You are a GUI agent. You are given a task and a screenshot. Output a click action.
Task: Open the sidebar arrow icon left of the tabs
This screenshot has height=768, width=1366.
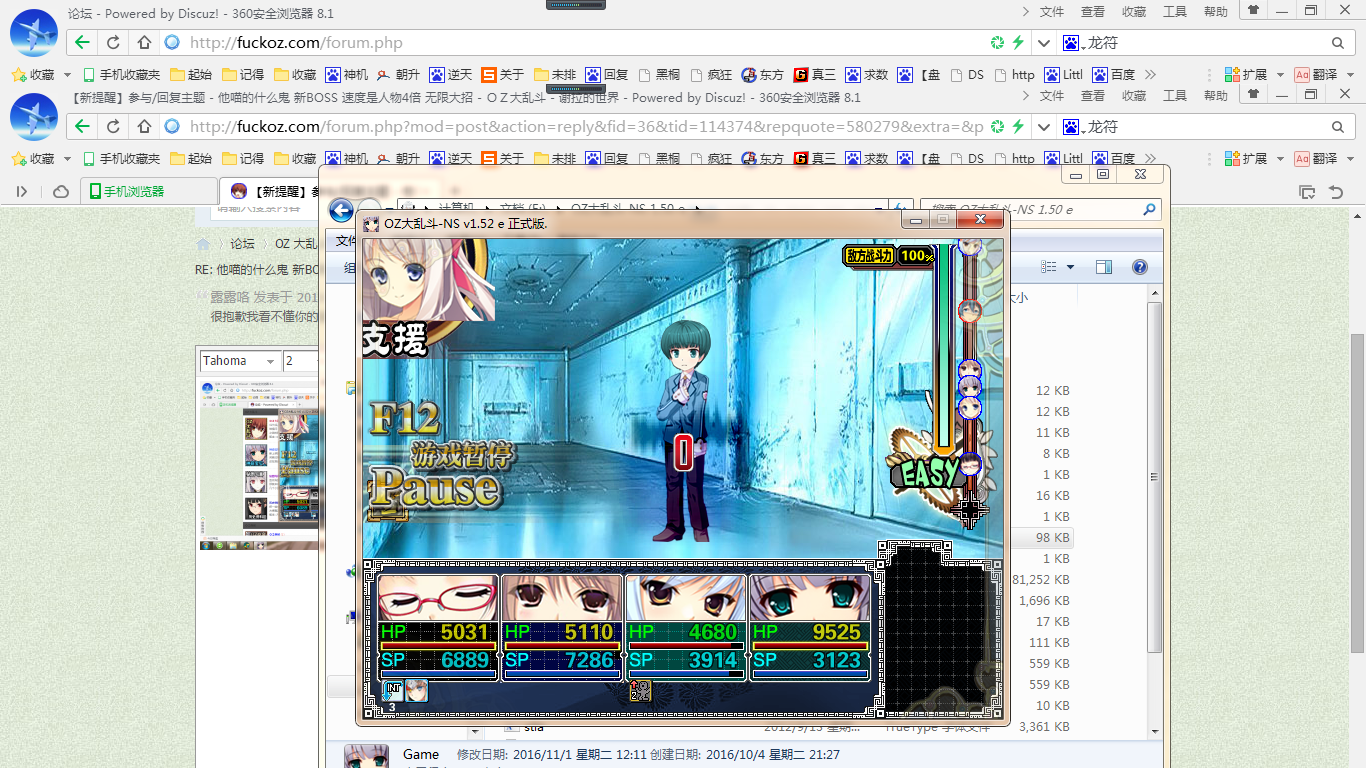[x=22, y=191]
